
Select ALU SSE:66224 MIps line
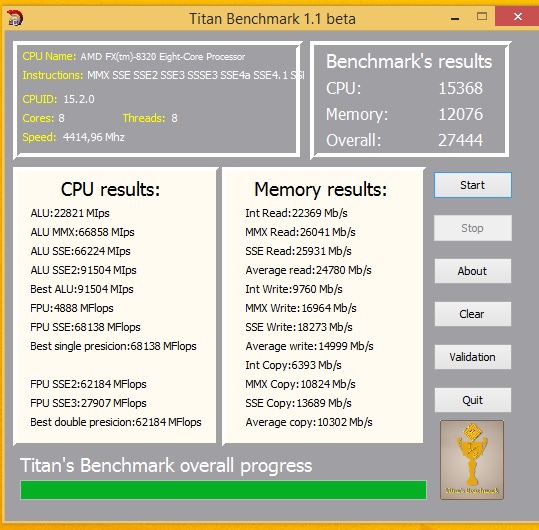[80, 251]
